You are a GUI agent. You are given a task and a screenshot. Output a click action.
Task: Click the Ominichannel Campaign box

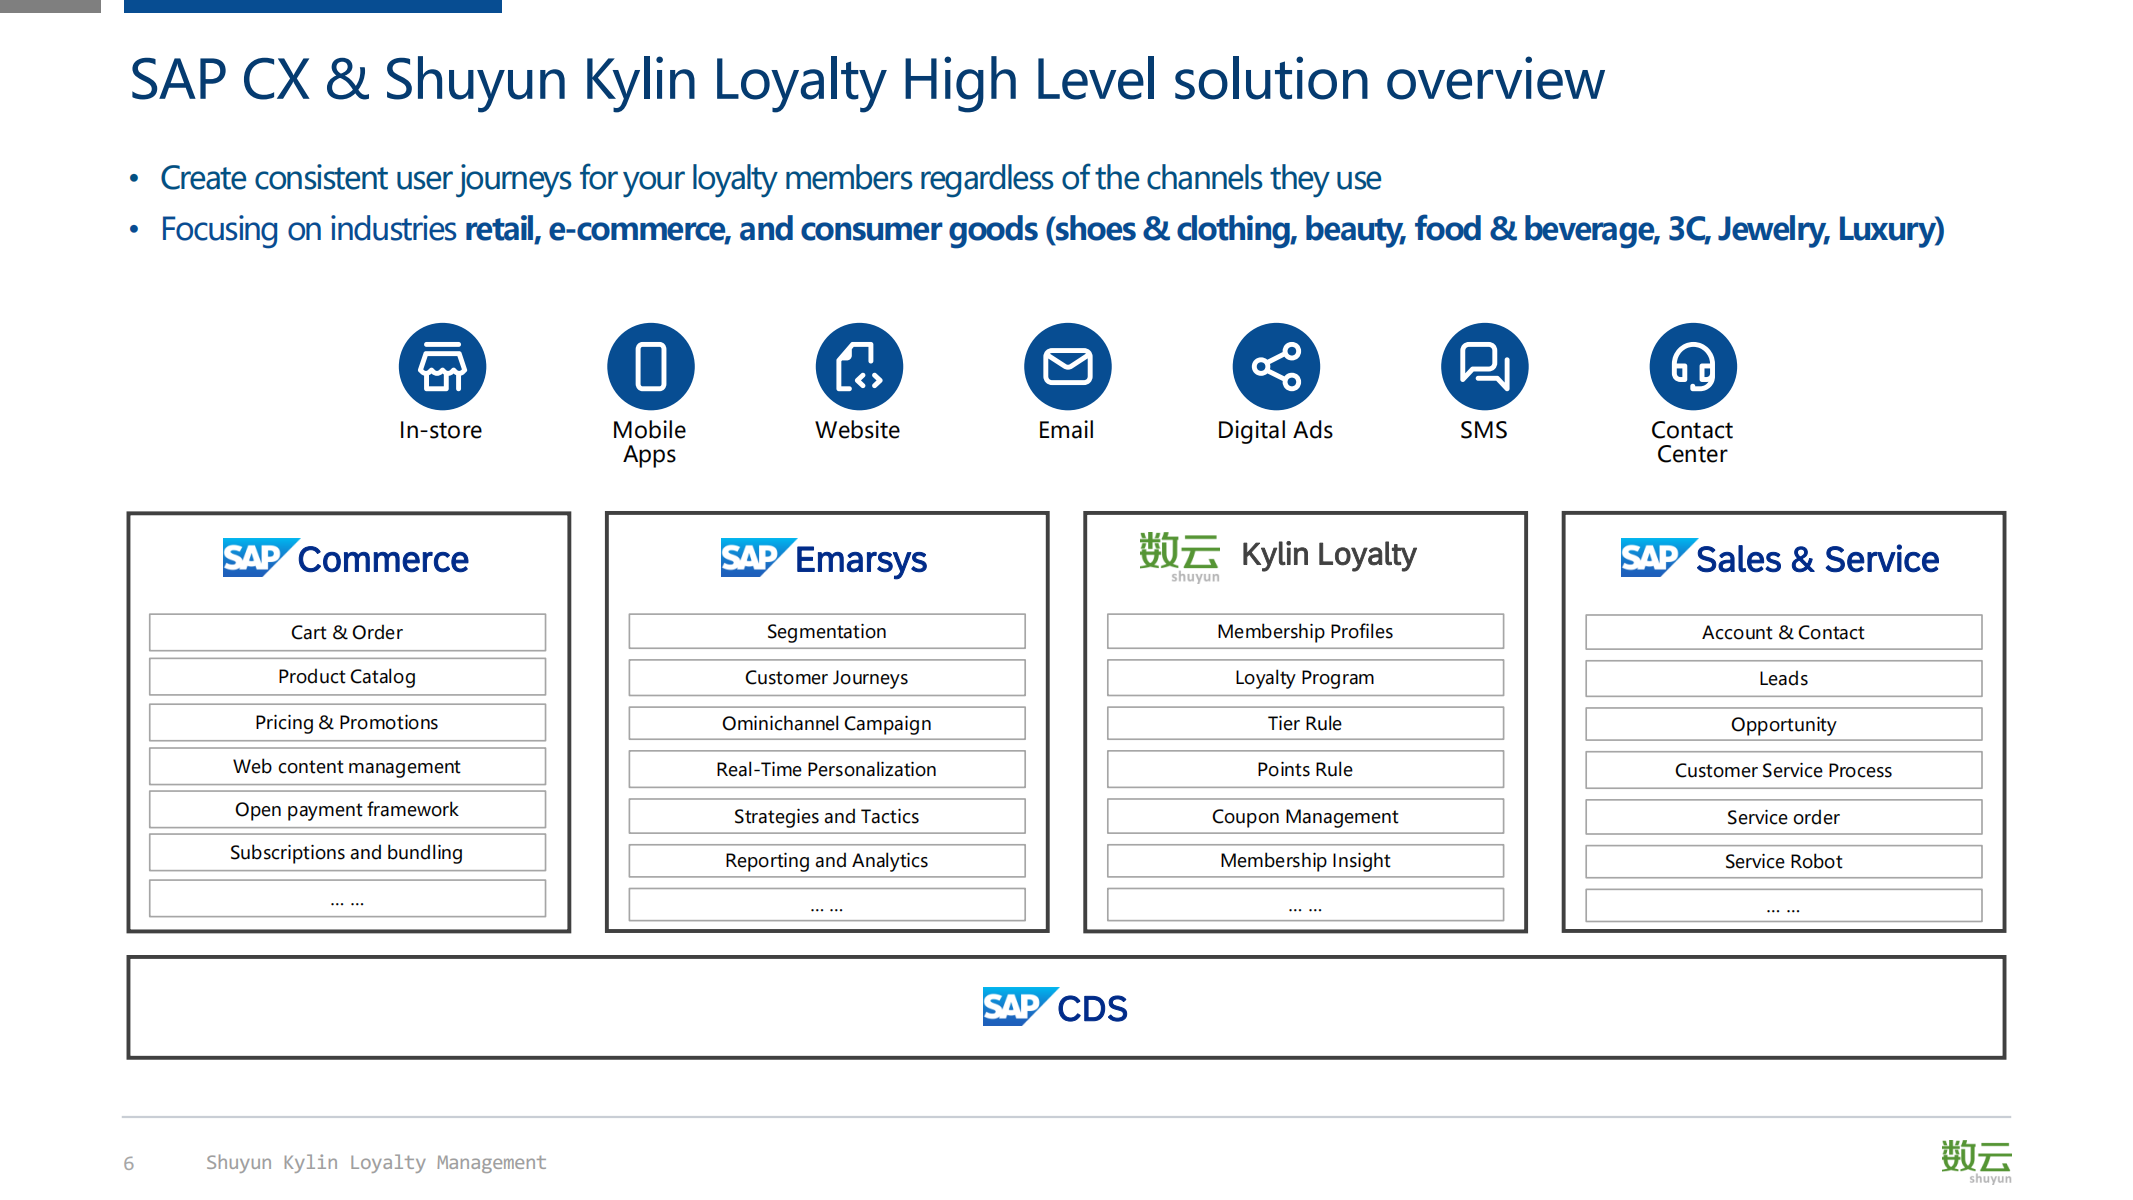point(827,723)
